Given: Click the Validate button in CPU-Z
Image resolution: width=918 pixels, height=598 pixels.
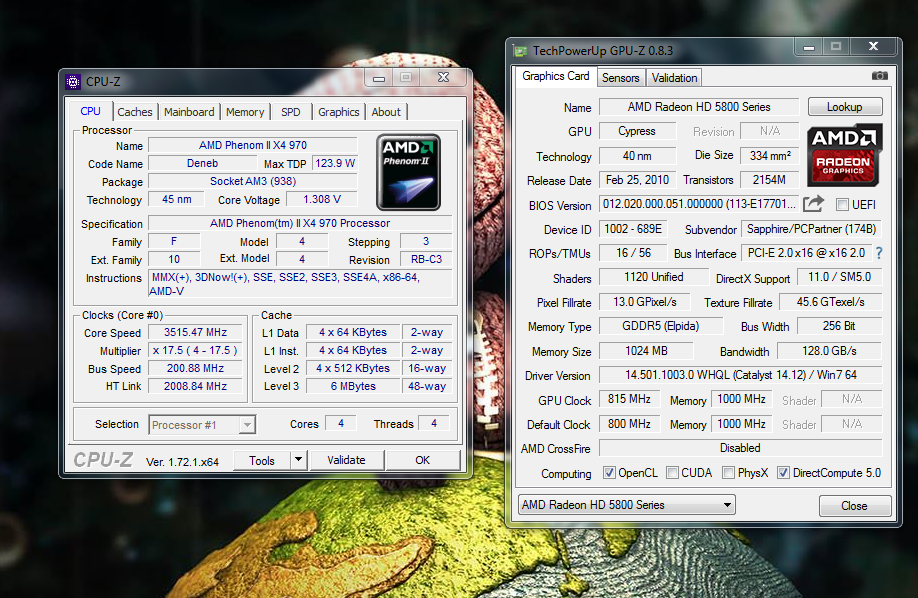Looking at the screenshot, I should point(346,460).
